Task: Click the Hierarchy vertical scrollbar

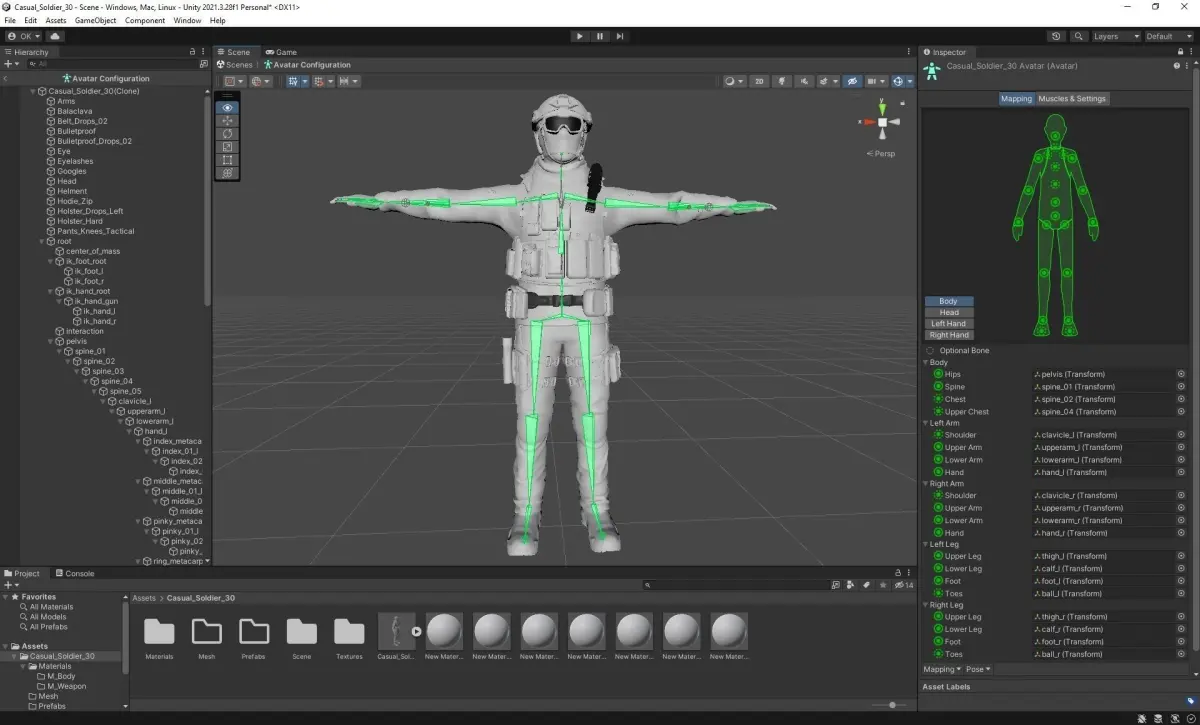Action: click(207, 200)
